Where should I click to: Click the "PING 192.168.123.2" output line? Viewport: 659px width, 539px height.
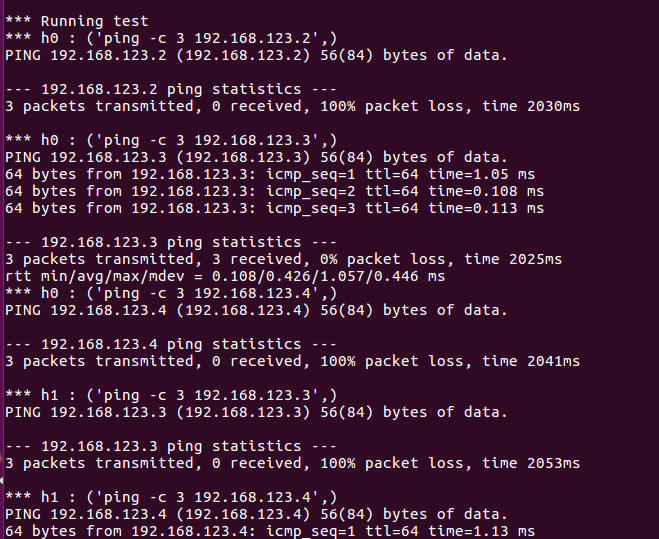(256, 55)
